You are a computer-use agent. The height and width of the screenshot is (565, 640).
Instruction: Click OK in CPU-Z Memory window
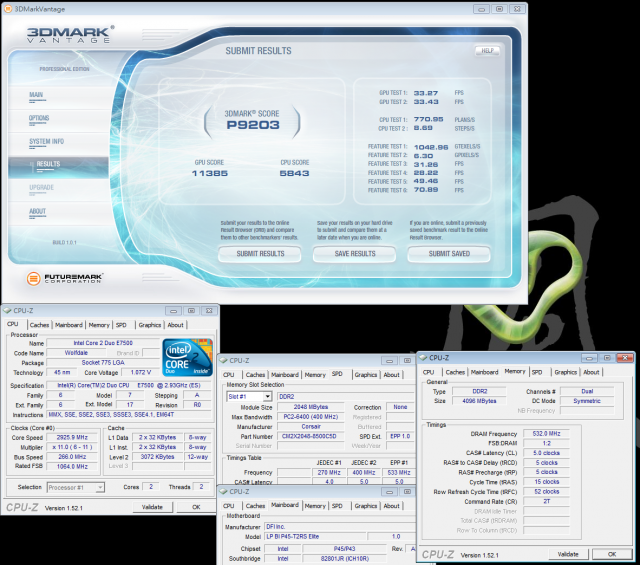click(x=612, y=554)
